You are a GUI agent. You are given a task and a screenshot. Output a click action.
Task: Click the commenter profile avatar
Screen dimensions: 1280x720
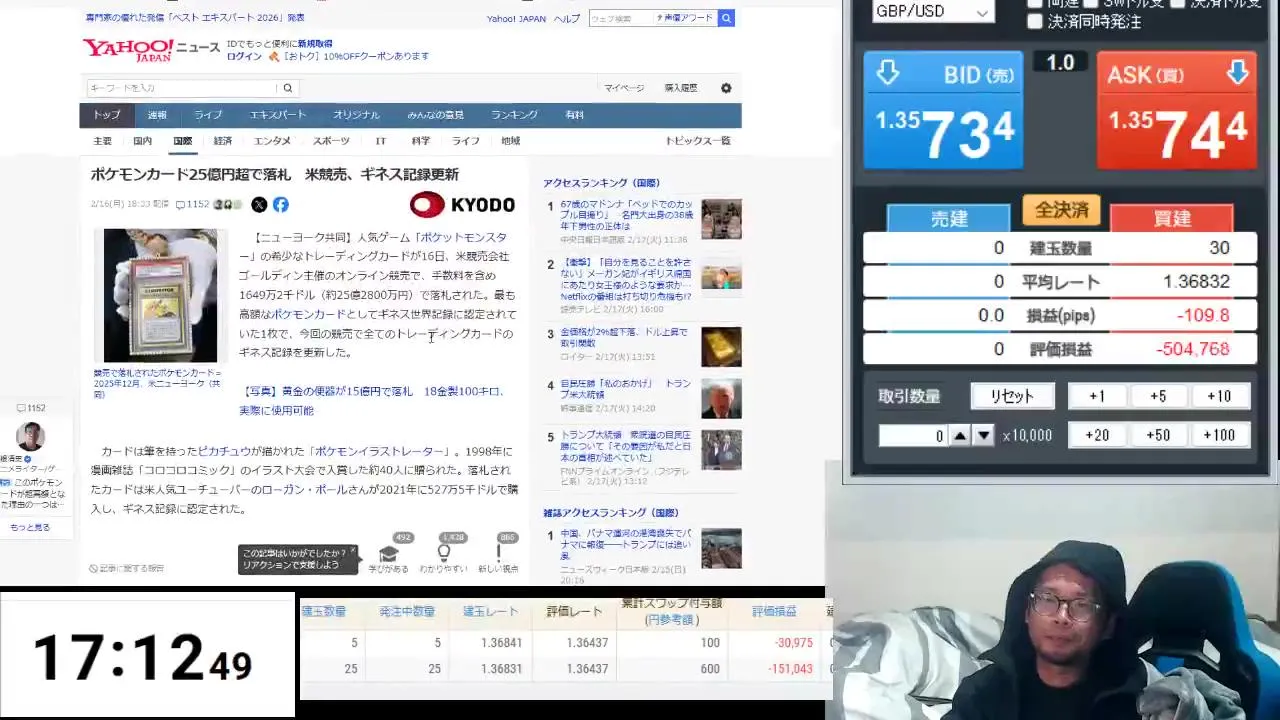coord(30,437)
